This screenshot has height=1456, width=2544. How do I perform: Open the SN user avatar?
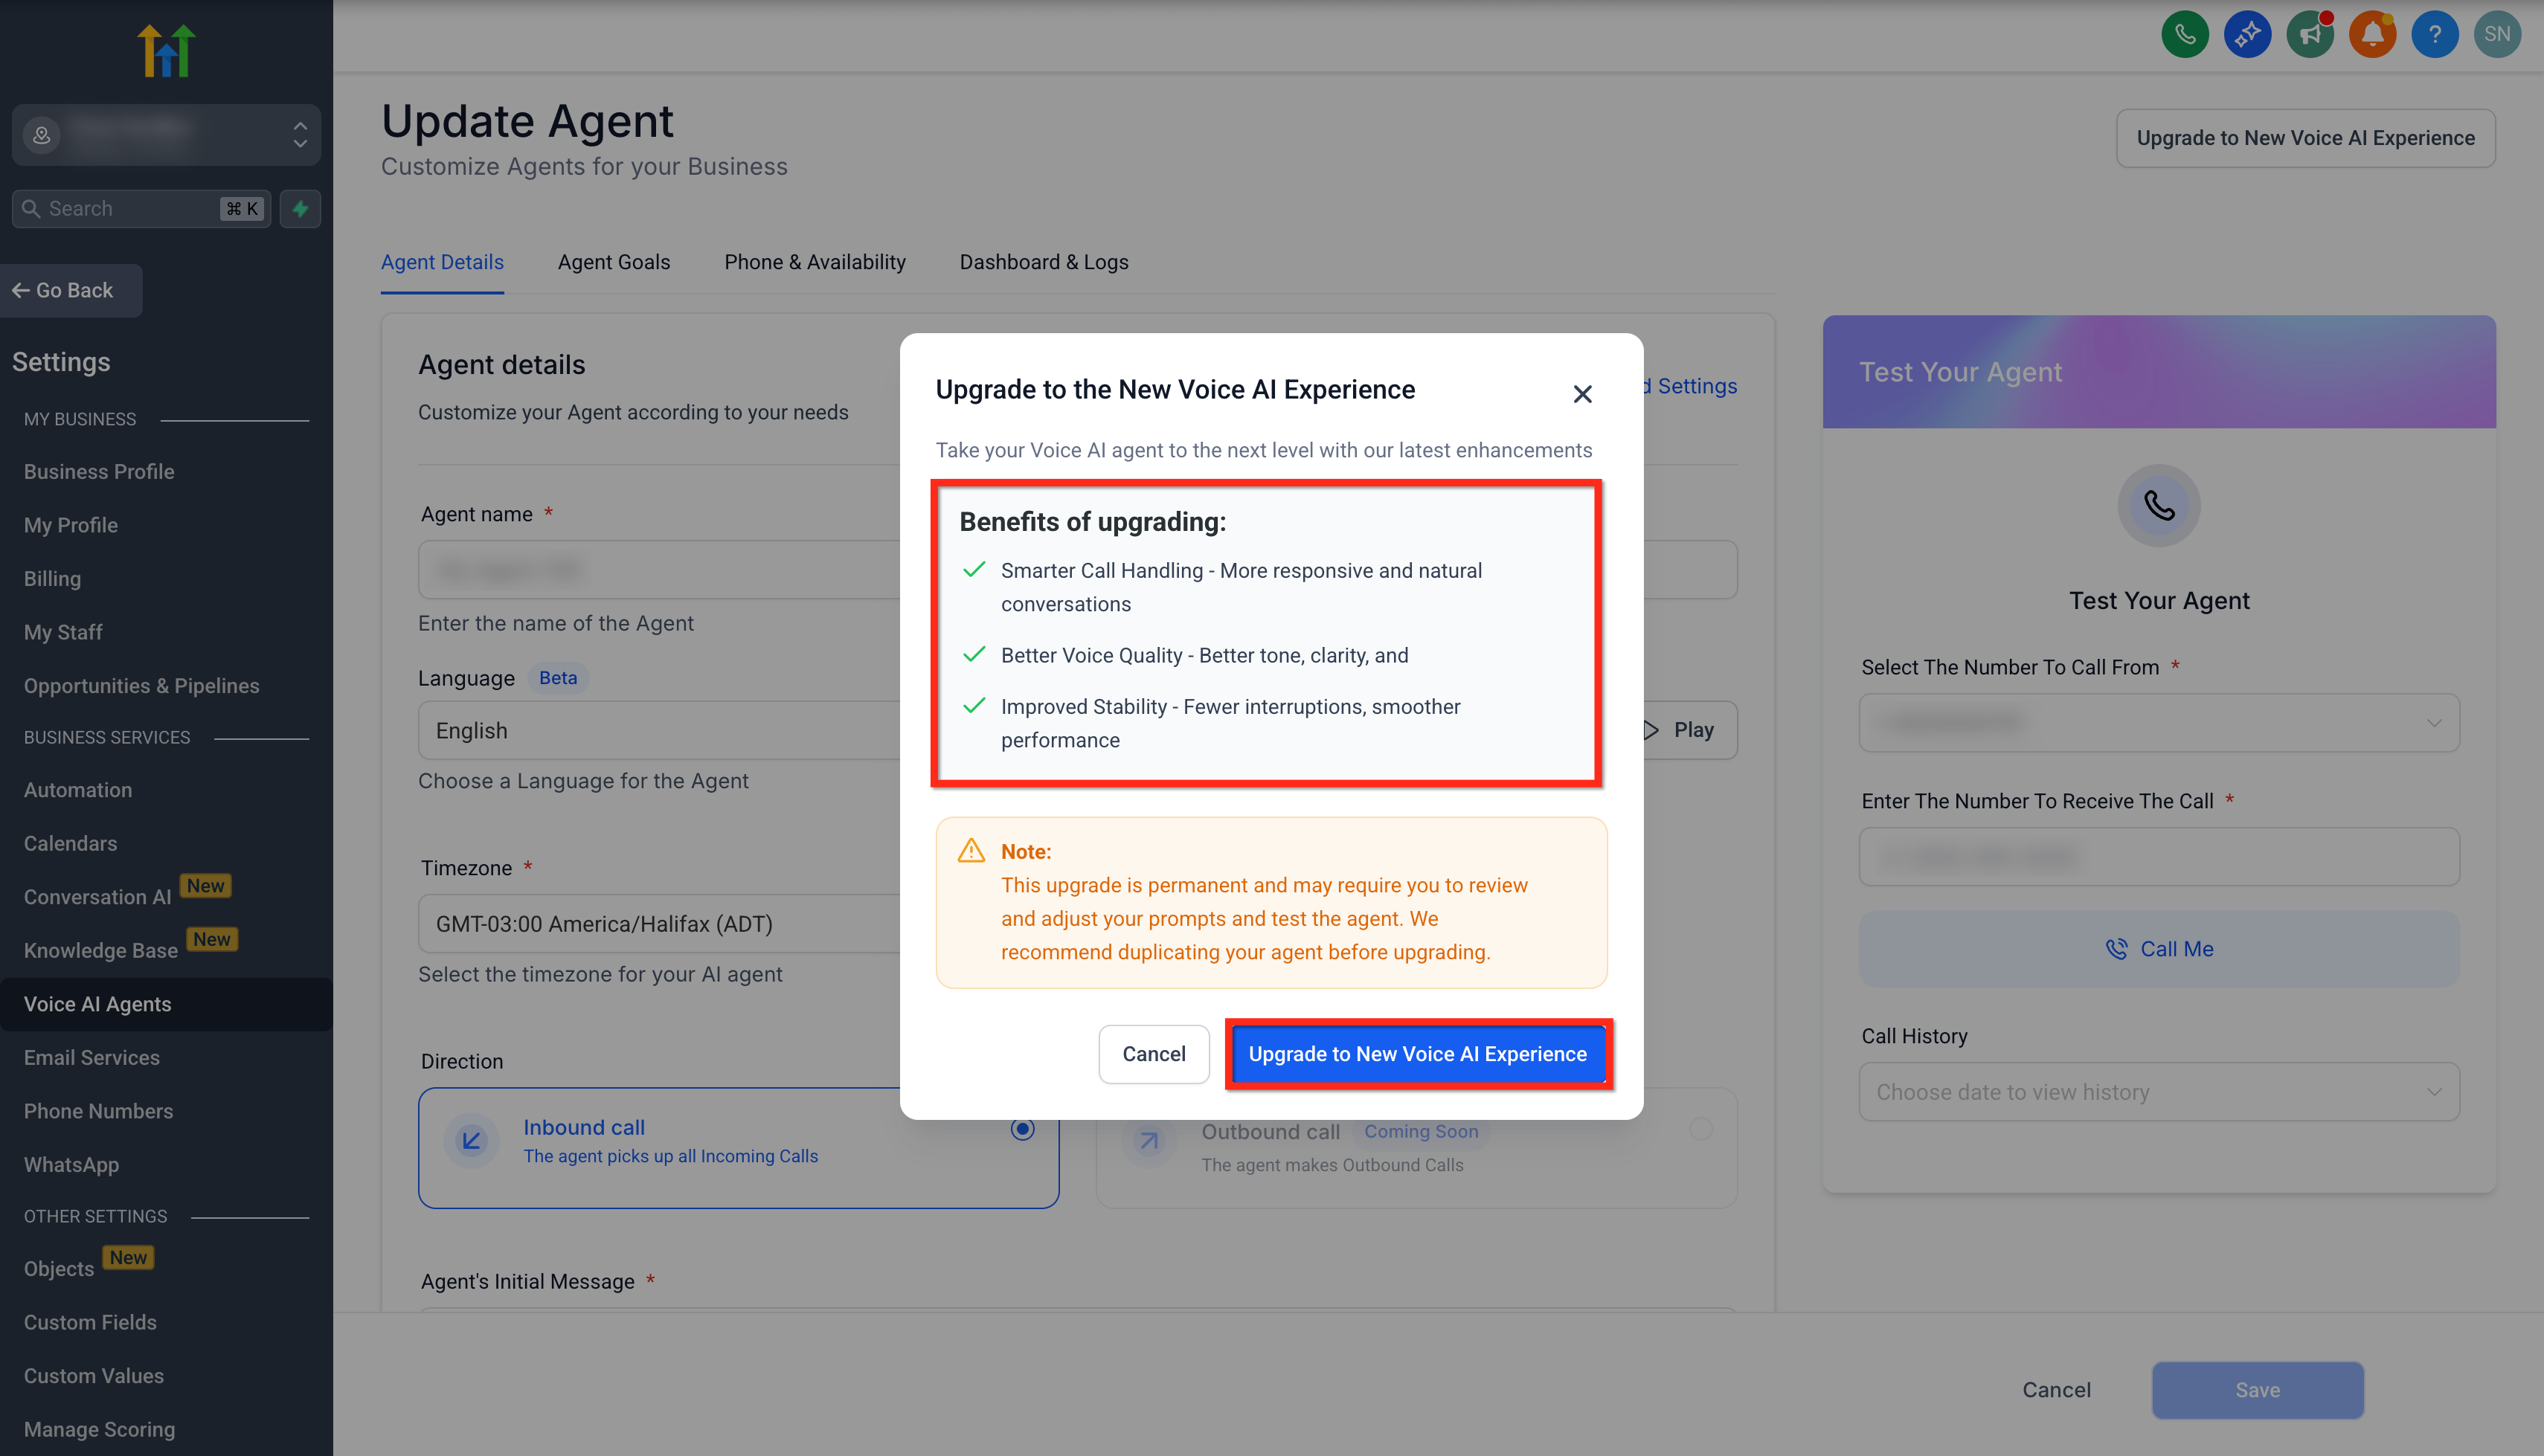pyautogui.click(x=2497, y=34)
